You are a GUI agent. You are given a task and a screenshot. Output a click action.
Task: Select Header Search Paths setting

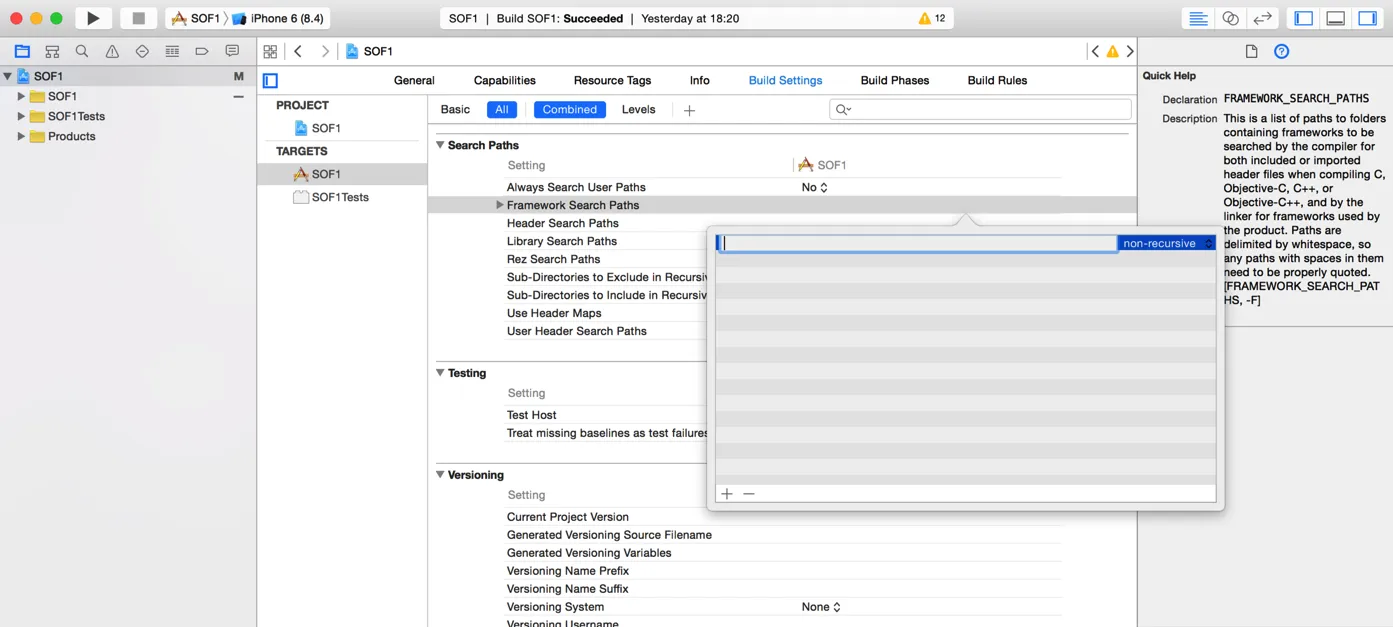tap(563, 223)
